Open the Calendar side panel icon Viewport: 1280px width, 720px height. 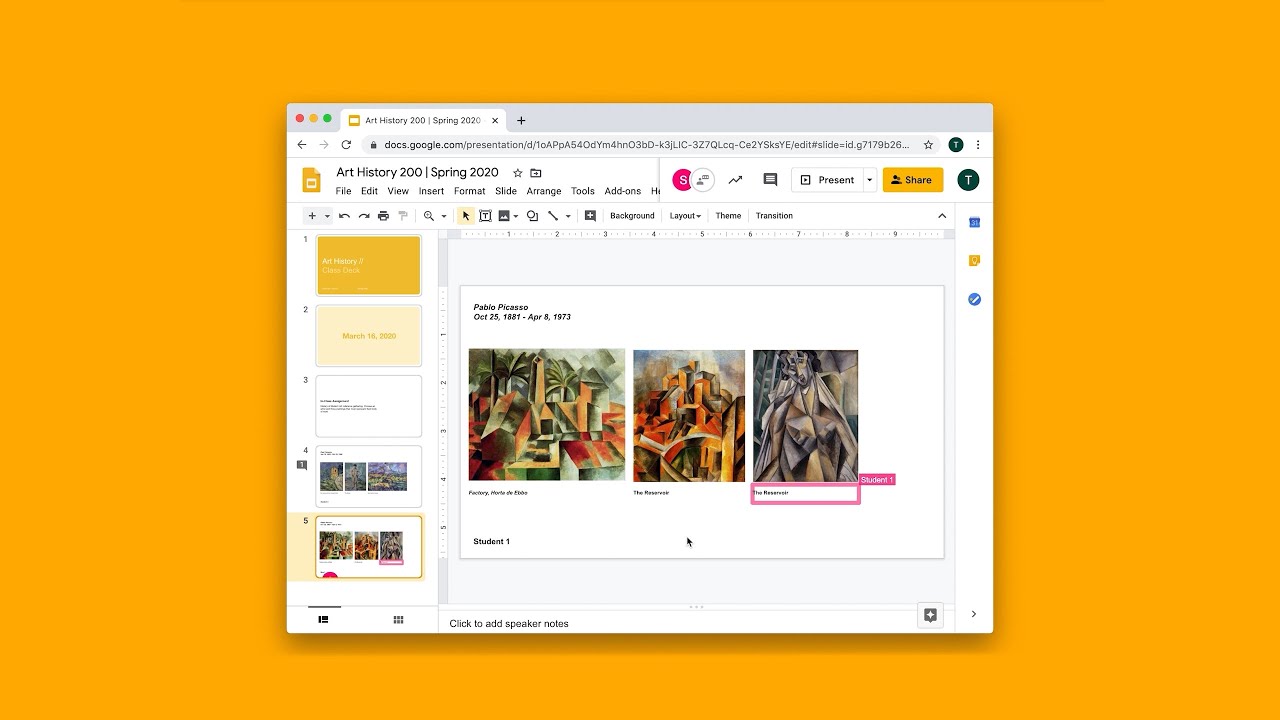coord(974,222)
